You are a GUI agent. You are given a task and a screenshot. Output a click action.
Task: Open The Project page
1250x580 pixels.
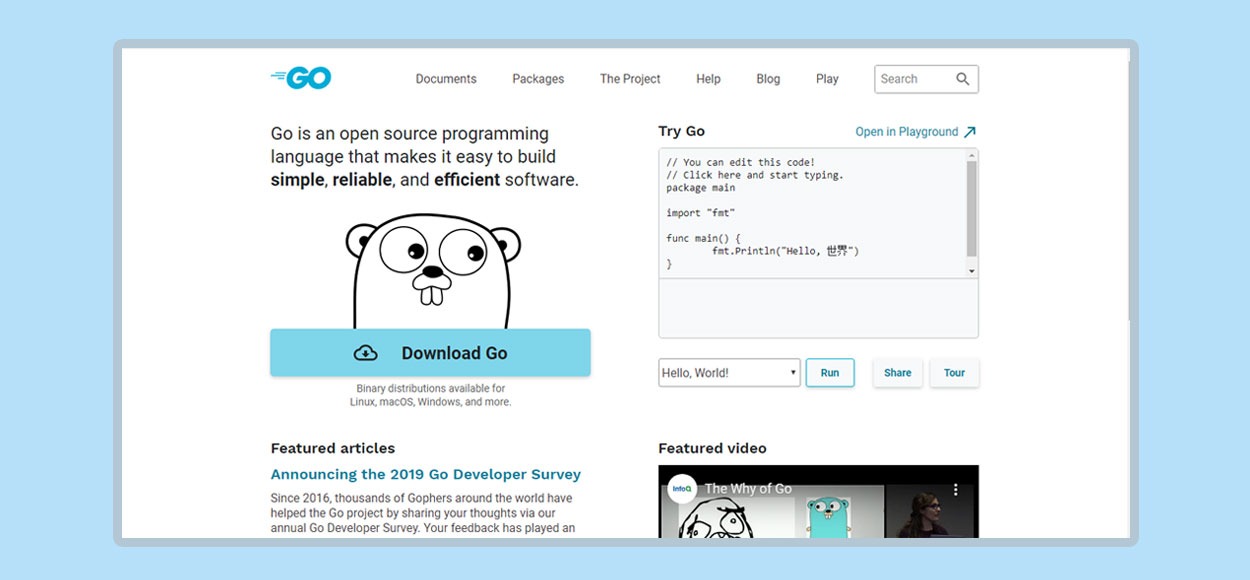tap(630, 79)
